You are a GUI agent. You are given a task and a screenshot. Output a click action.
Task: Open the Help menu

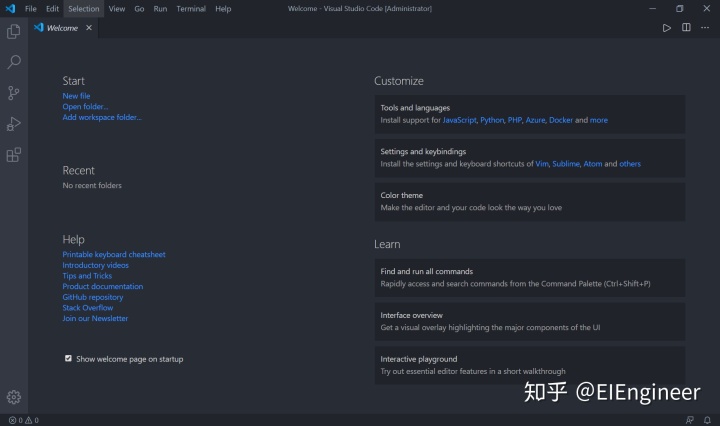223,9
